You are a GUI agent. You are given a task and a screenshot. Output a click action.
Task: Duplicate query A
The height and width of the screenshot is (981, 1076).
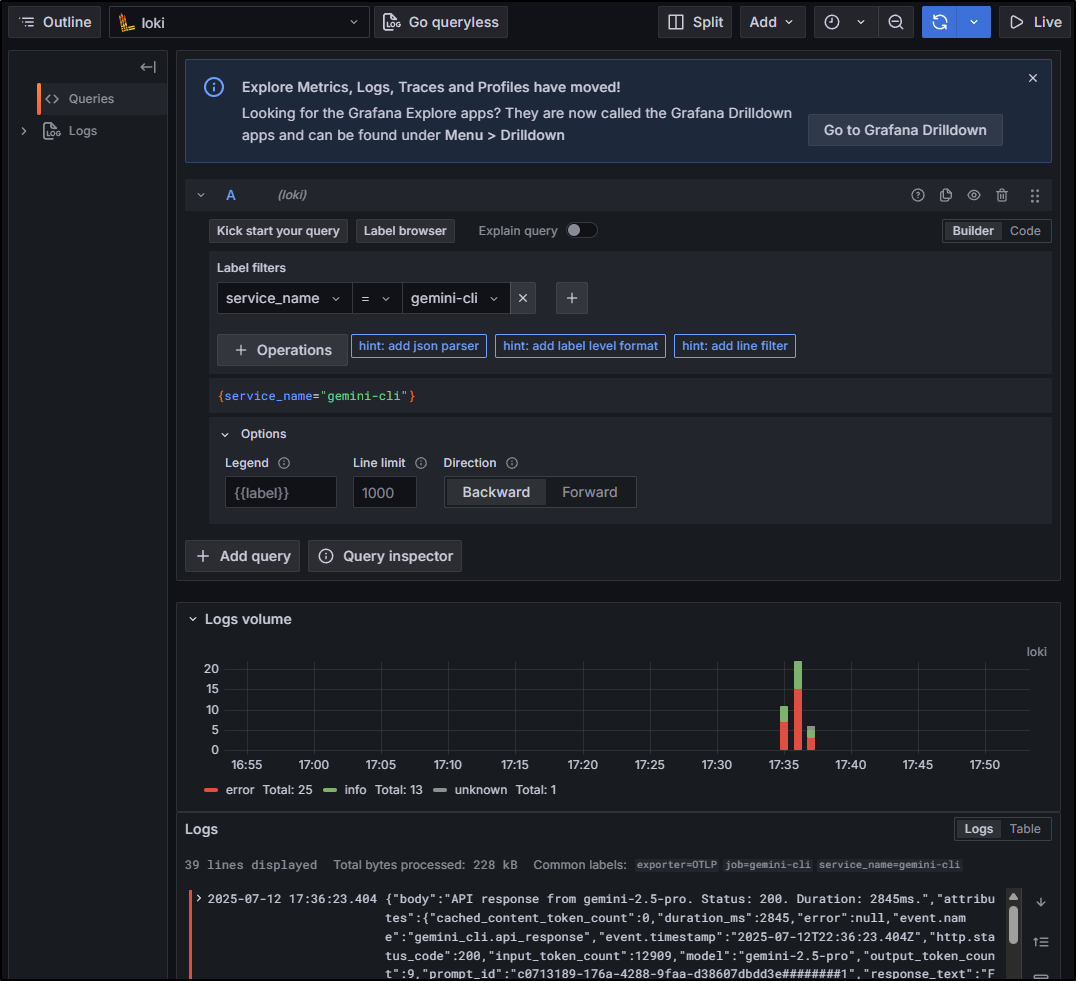(946, 195)
